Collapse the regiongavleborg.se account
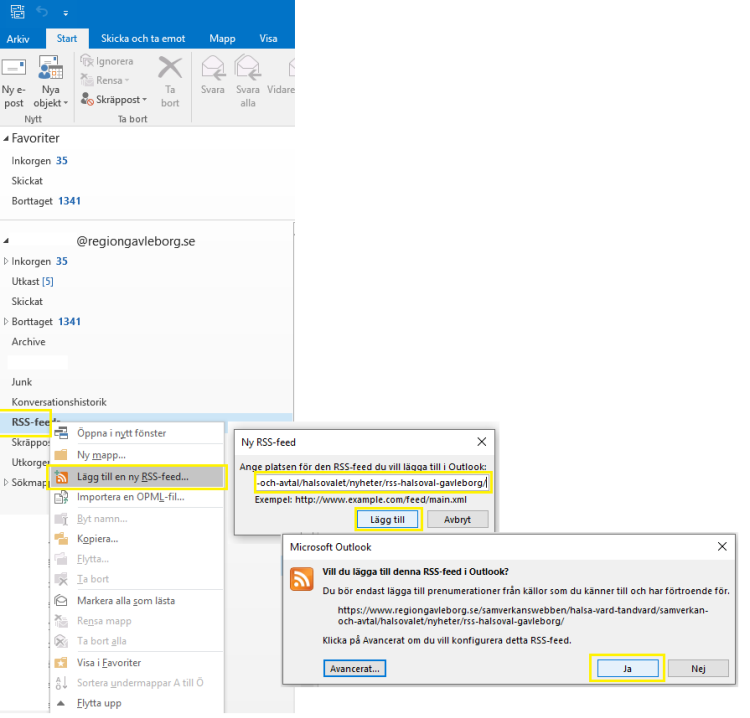Viewport: 750px width, 718px height. point(6,241)
